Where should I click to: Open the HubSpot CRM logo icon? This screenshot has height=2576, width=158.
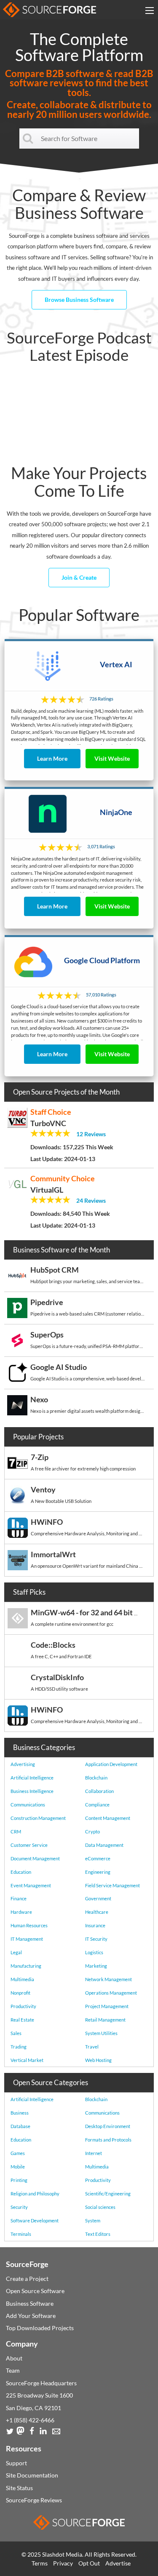tap(17, 1276)
